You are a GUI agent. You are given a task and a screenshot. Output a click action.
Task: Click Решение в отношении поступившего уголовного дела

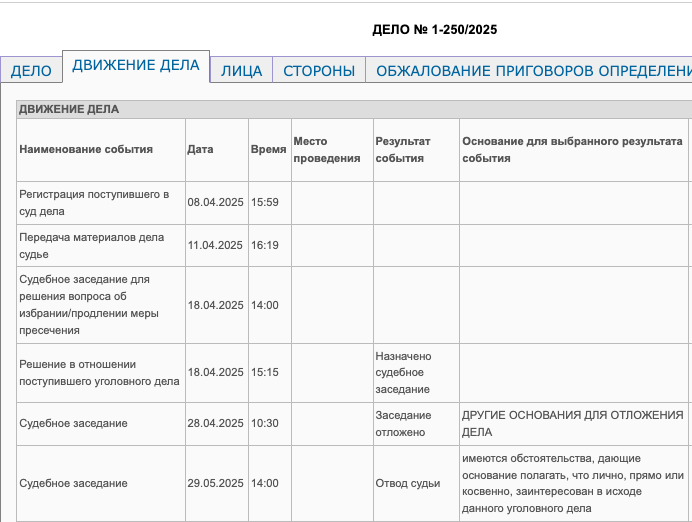[x=99, y=373]
